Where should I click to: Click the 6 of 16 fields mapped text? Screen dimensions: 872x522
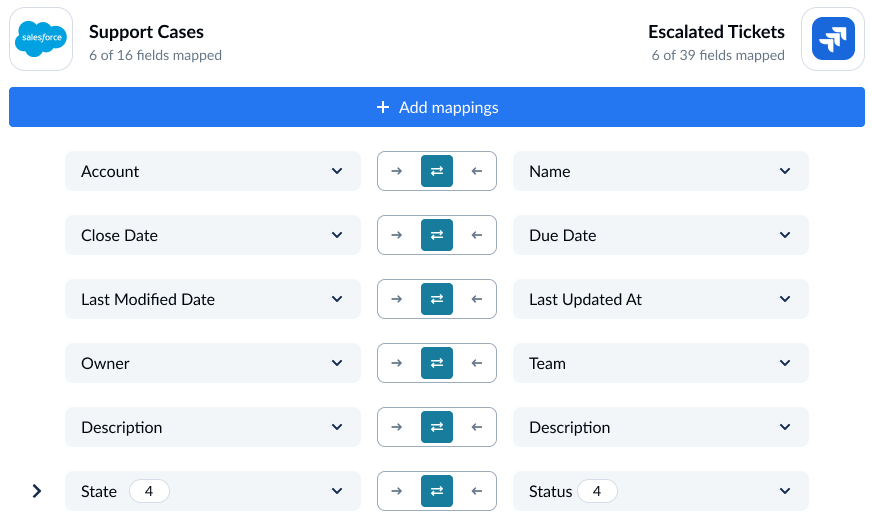pos(155,55)
